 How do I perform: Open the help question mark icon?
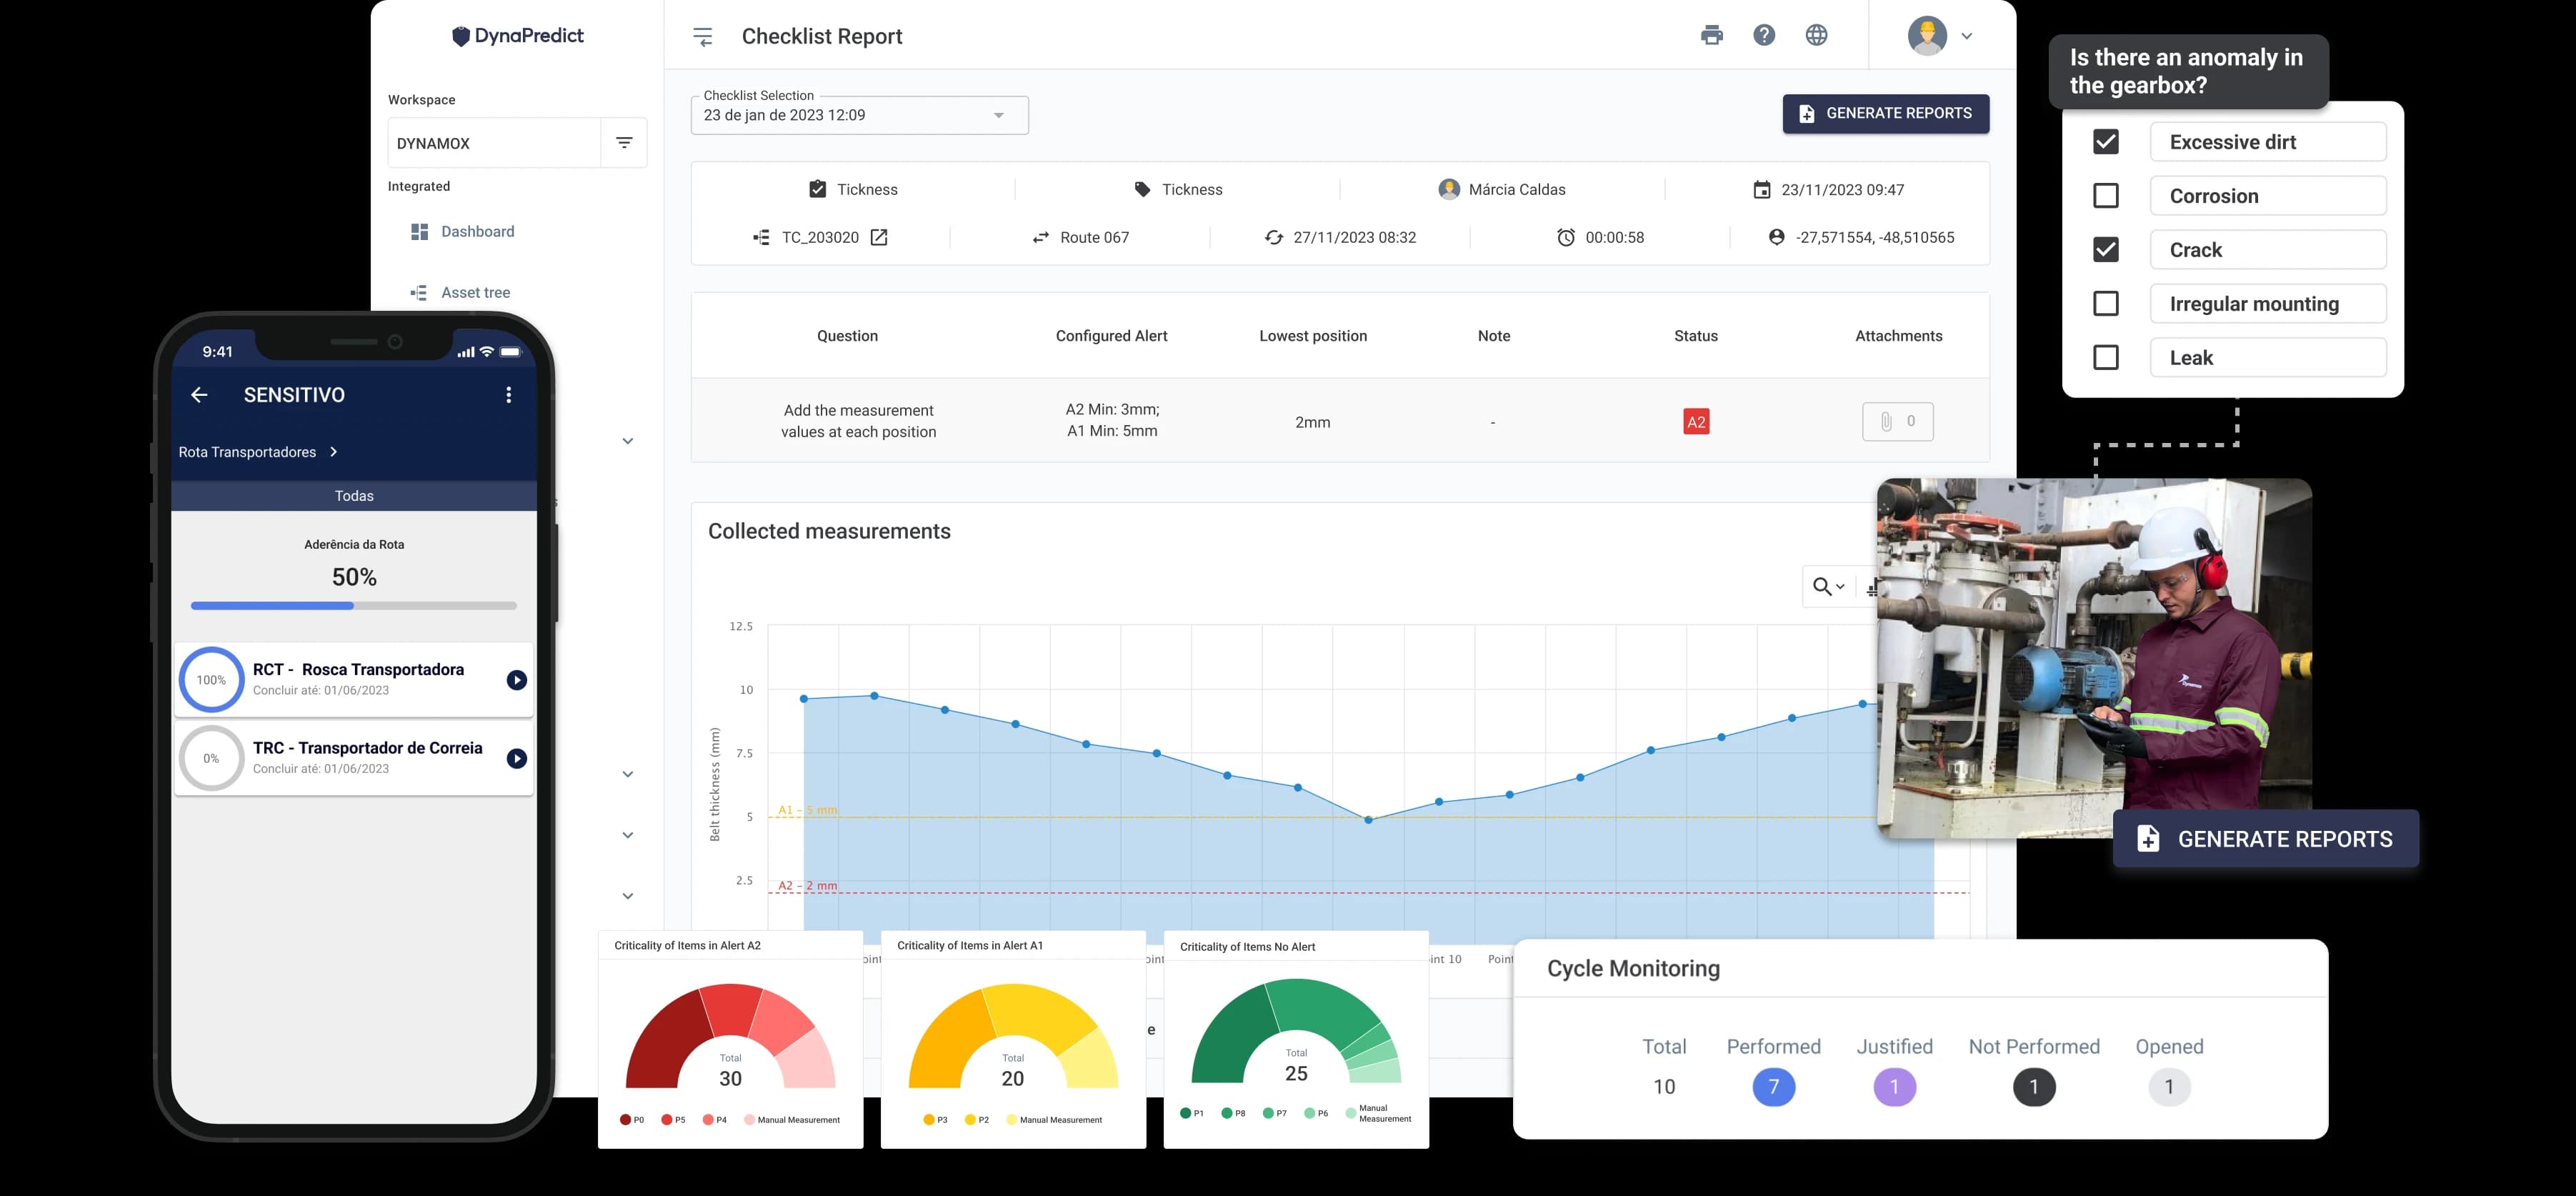[x=1764, y=36]
